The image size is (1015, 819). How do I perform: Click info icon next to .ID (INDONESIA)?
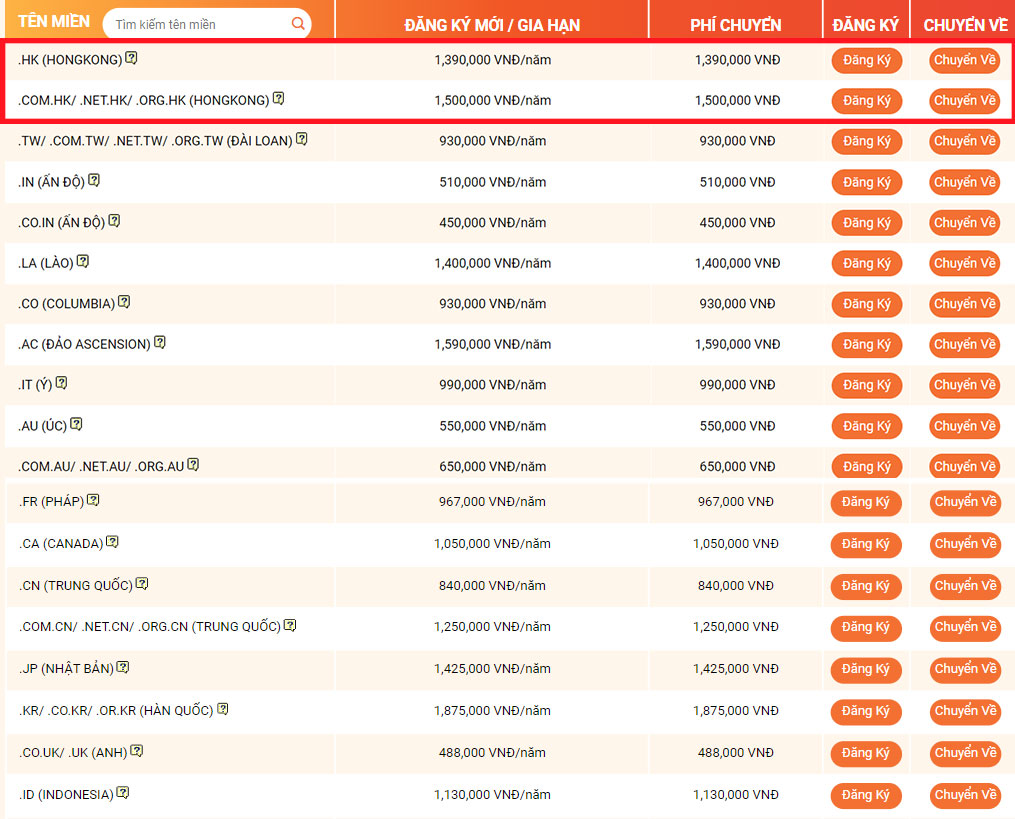pyautogui.click(x=123, y=793)
